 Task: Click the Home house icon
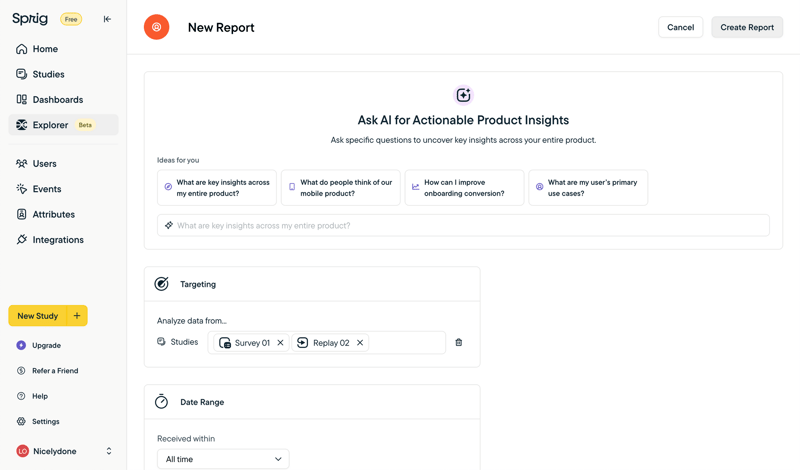(21, 49)
